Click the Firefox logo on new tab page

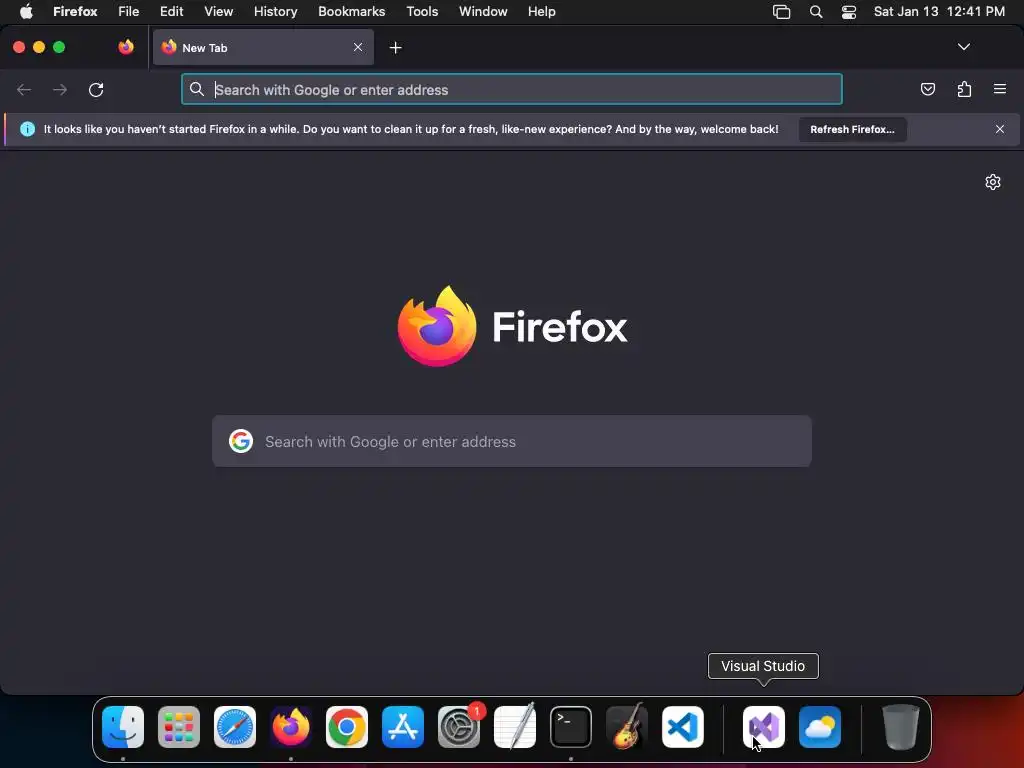pyautogui.click(x=513, y=326)
